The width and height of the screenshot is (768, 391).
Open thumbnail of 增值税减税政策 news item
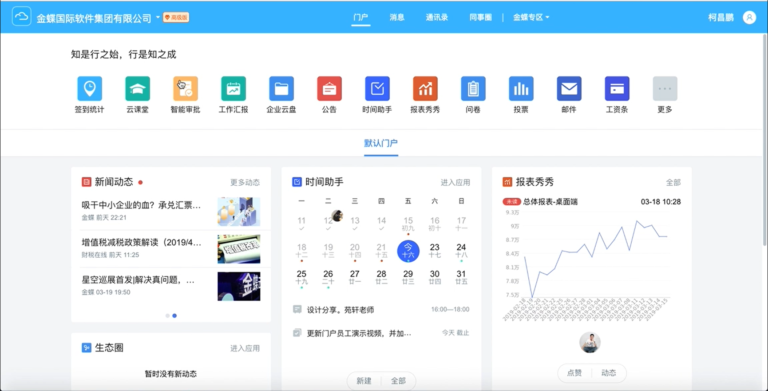[x=239, y=249]
